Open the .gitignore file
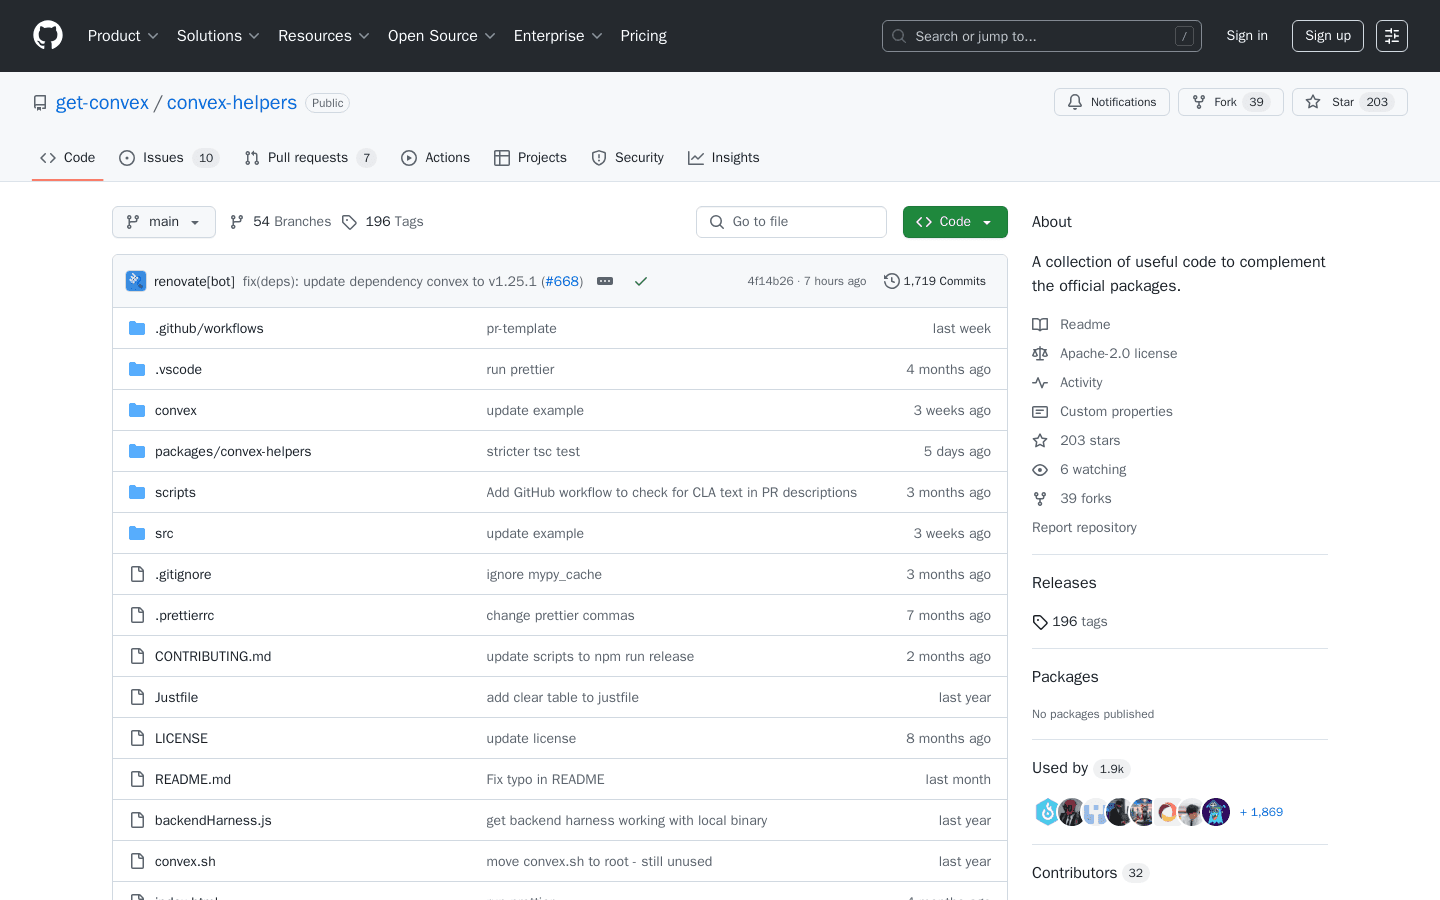Screen dimensions: 1440x900 [183, 575]
